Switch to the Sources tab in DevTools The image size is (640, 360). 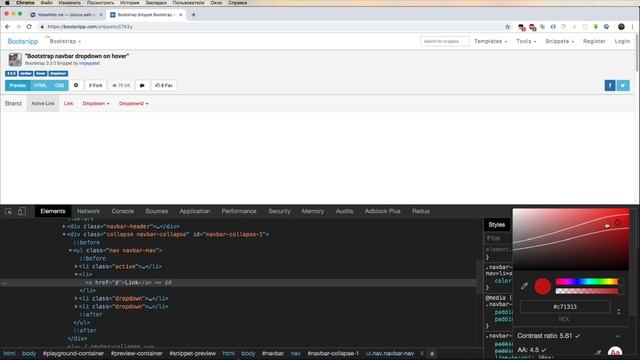pyautogui.click(x=157, y=211)
